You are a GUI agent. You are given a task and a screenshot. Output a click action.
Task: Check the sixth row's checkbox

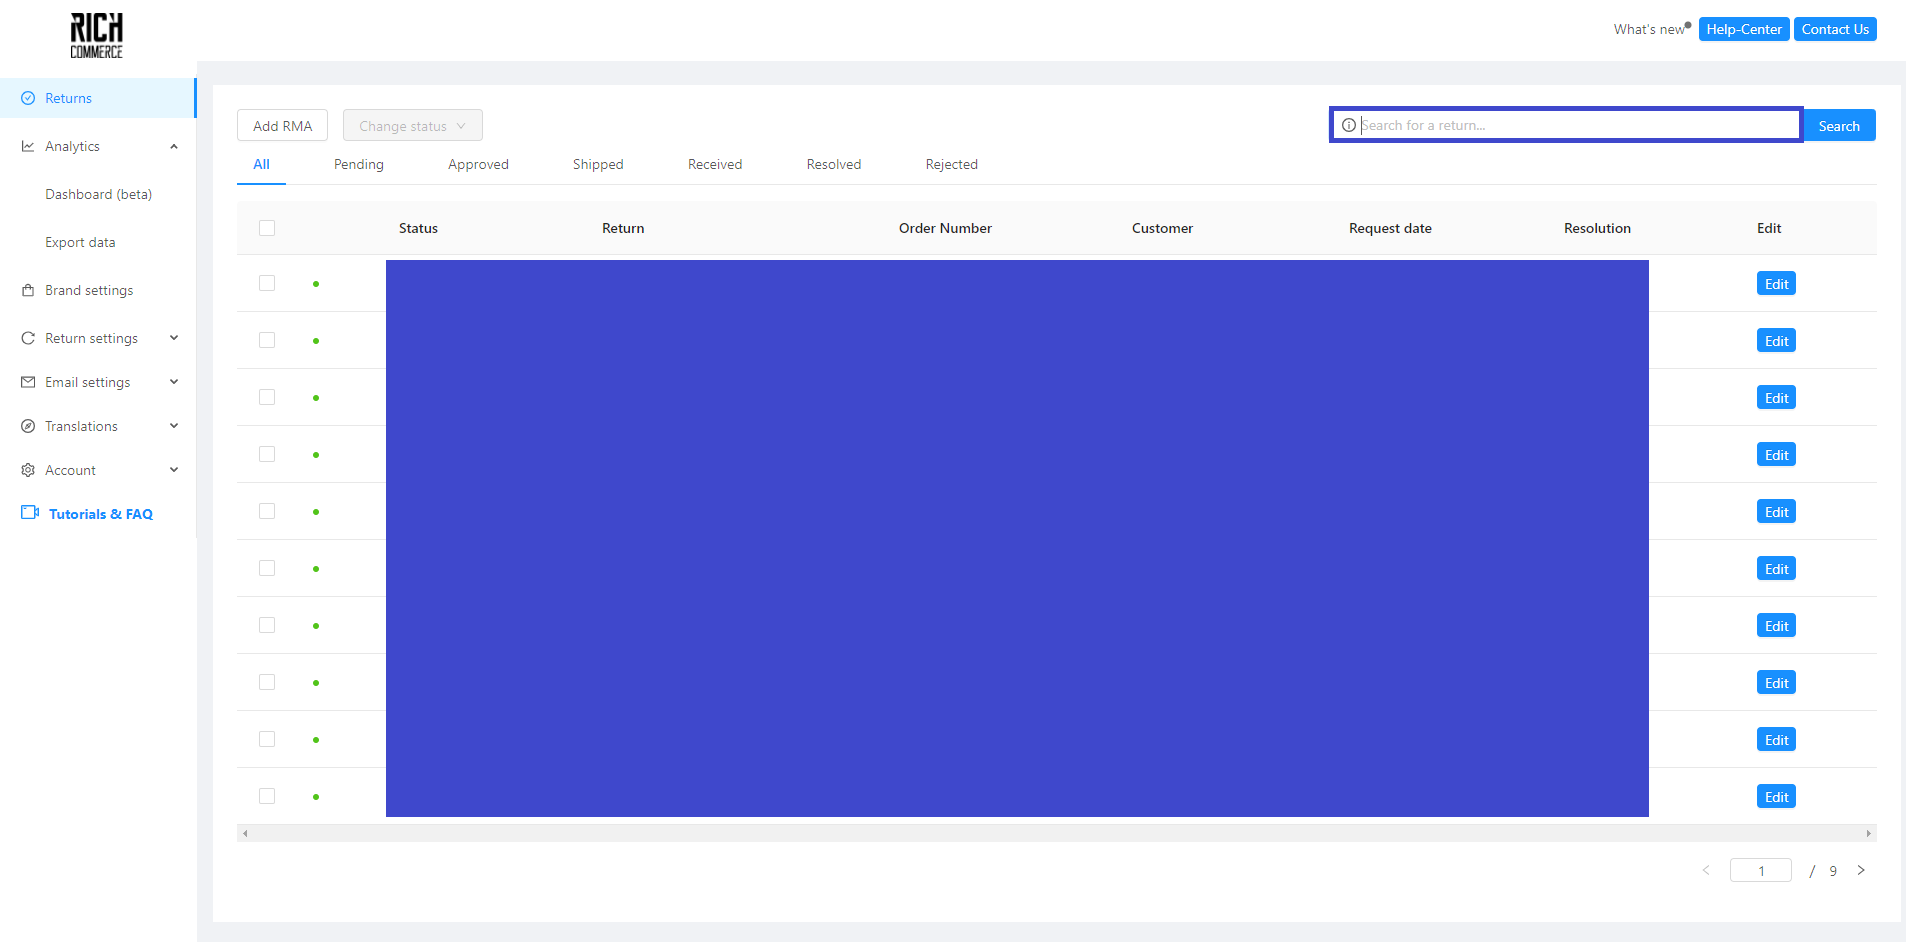267,568
